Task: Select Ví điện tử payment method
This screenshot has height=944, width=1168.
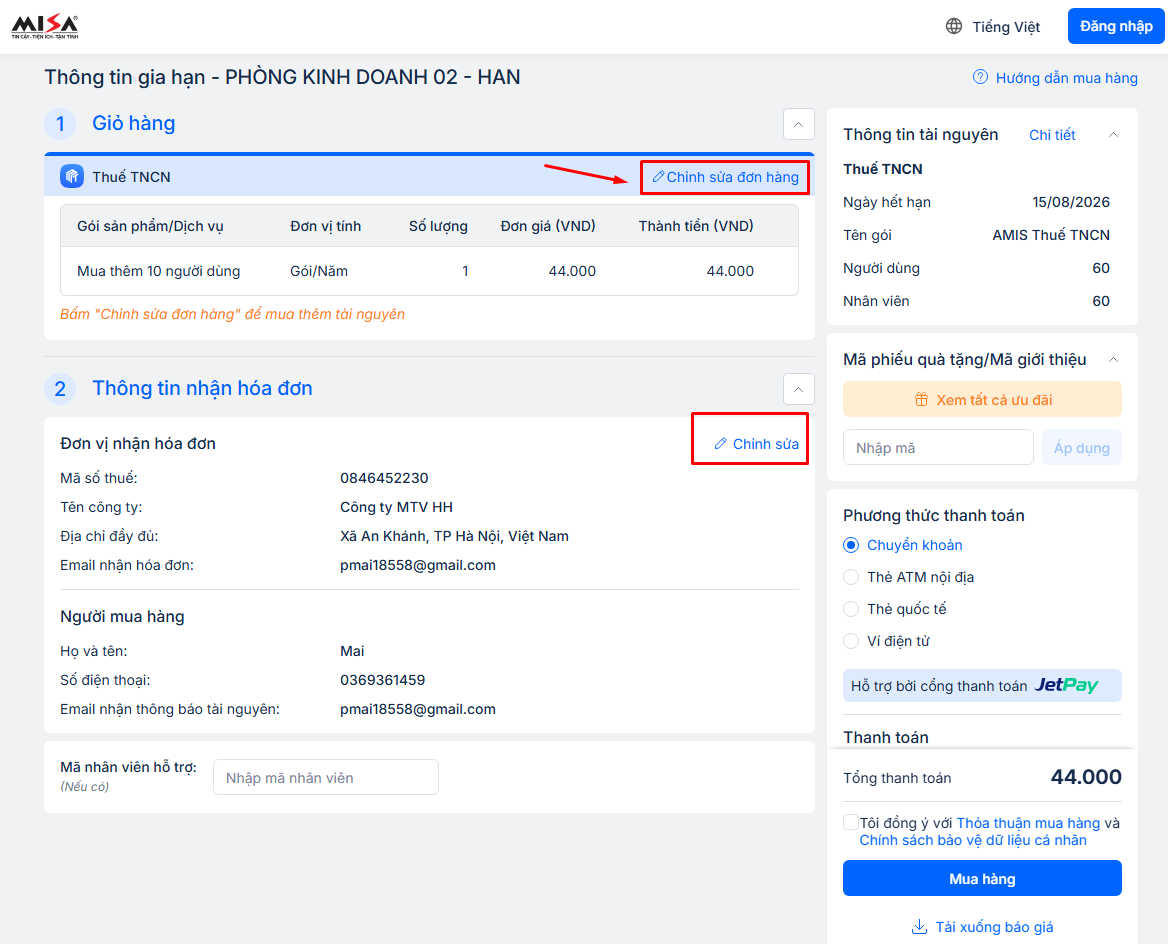Action: [851, 641]
